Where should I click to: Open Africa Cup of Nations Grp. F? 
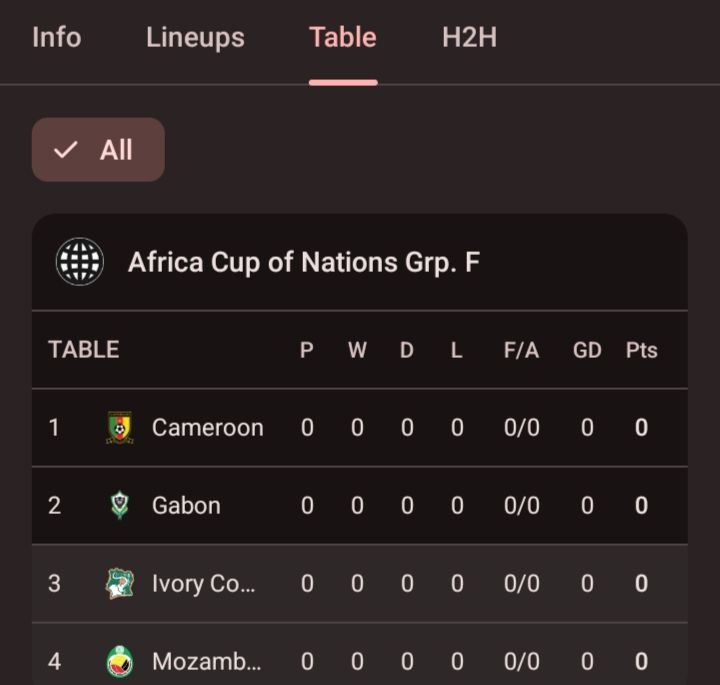coord(304,263)
